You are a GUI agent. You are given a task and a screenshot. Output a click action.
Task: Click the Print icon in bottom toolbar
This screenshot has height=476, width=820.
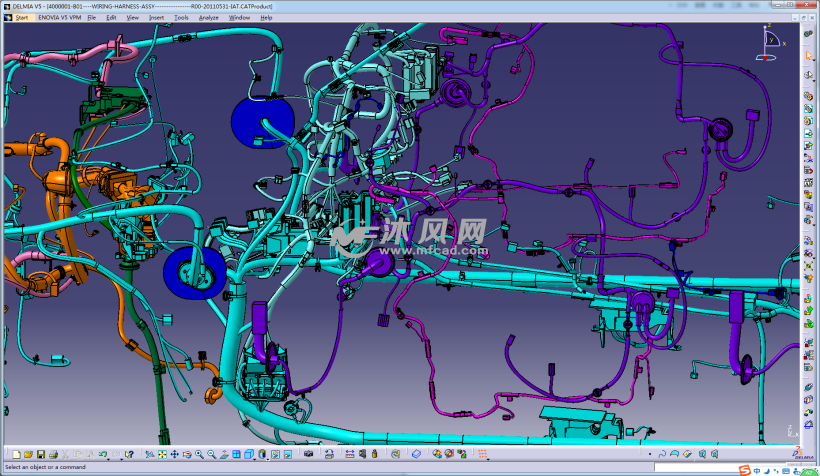click(x=53, y=454)
